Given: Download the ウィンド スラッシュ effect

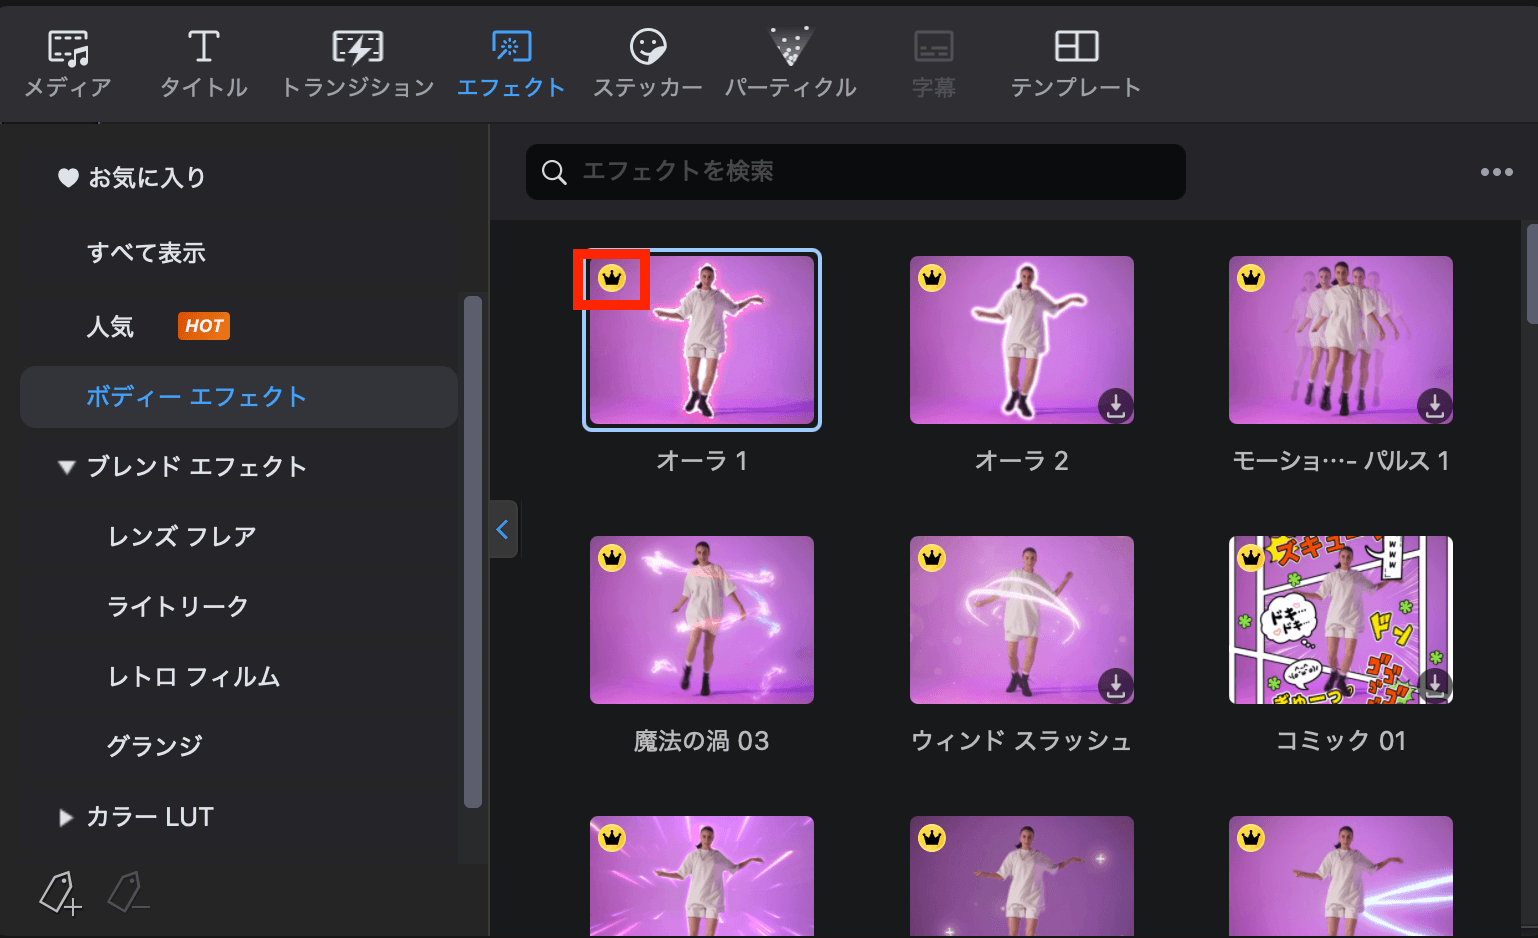Looking at the screenshot, I should coord(1115,685).
